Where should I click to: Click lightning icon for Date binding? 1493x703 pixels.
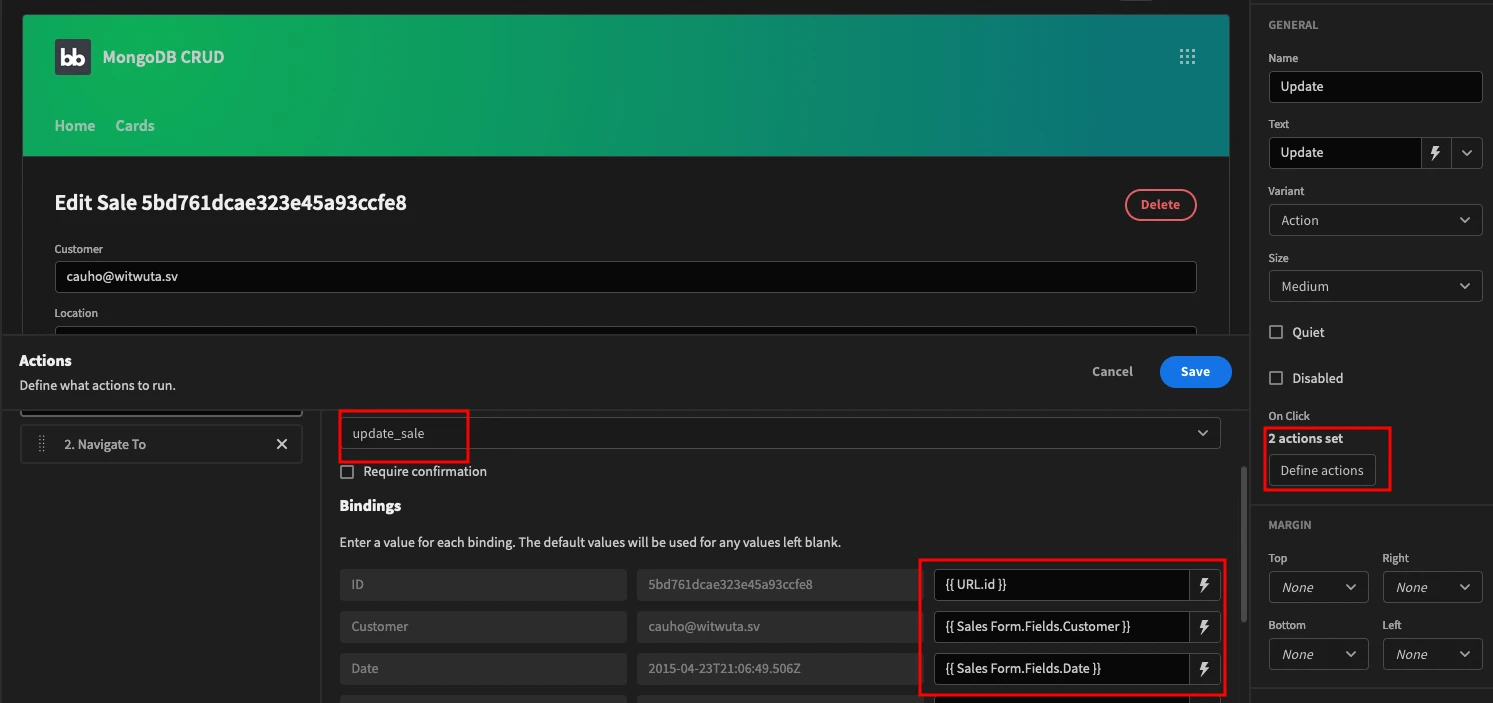(1204, 669)
